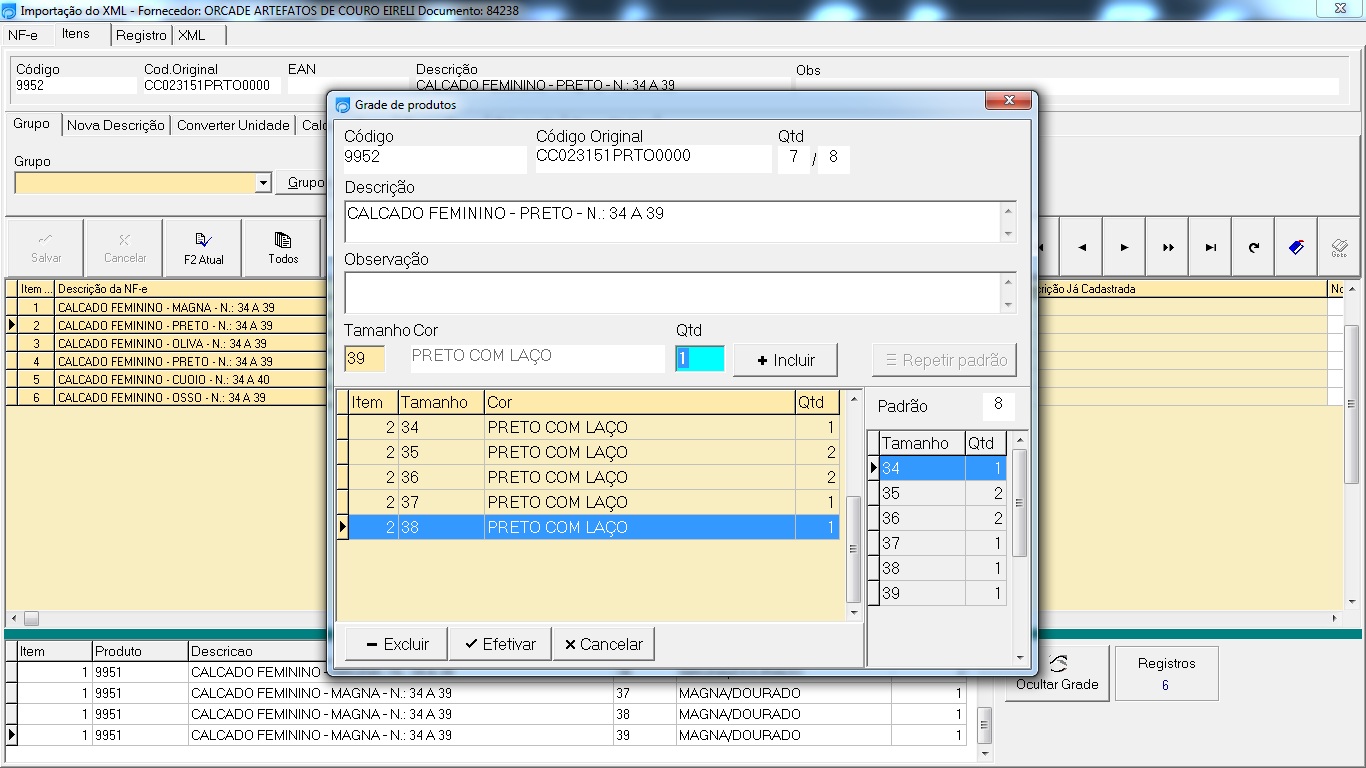Screen dimensions: 1366x768
Task: Select the Grupo sub-tab
Action: (x=32, y=124)
